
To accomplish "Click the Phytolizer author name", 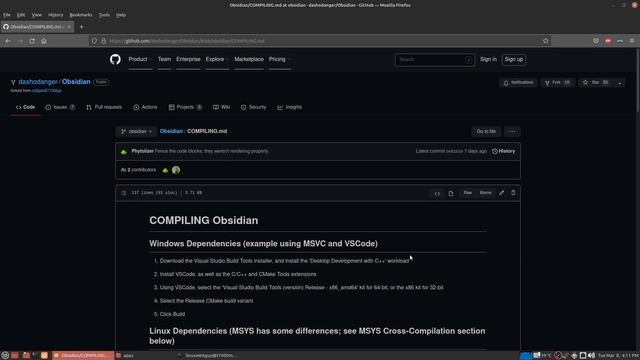I will coord(142,151).
